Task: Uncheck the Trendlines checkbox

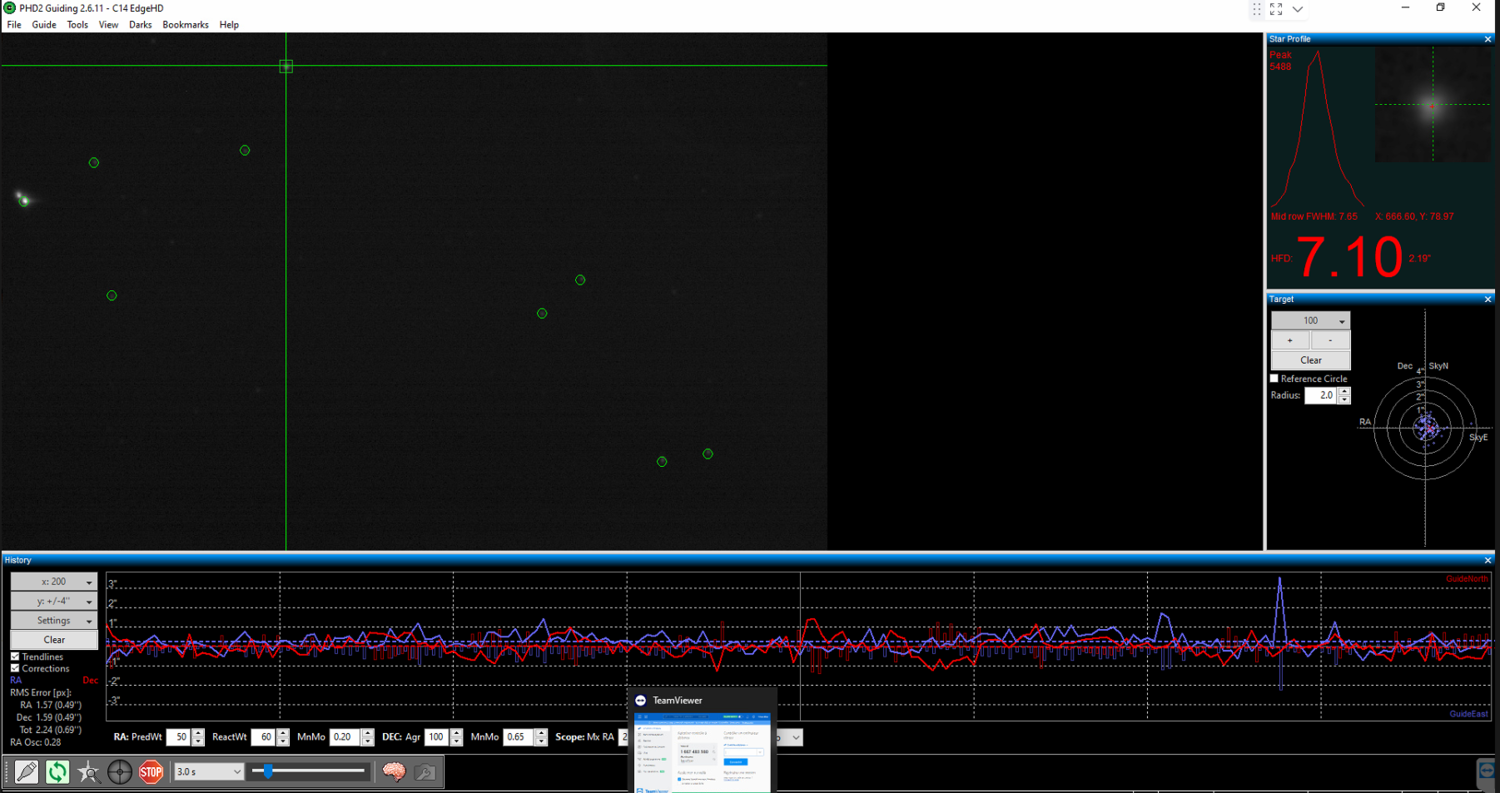Action: coord(15,657)
